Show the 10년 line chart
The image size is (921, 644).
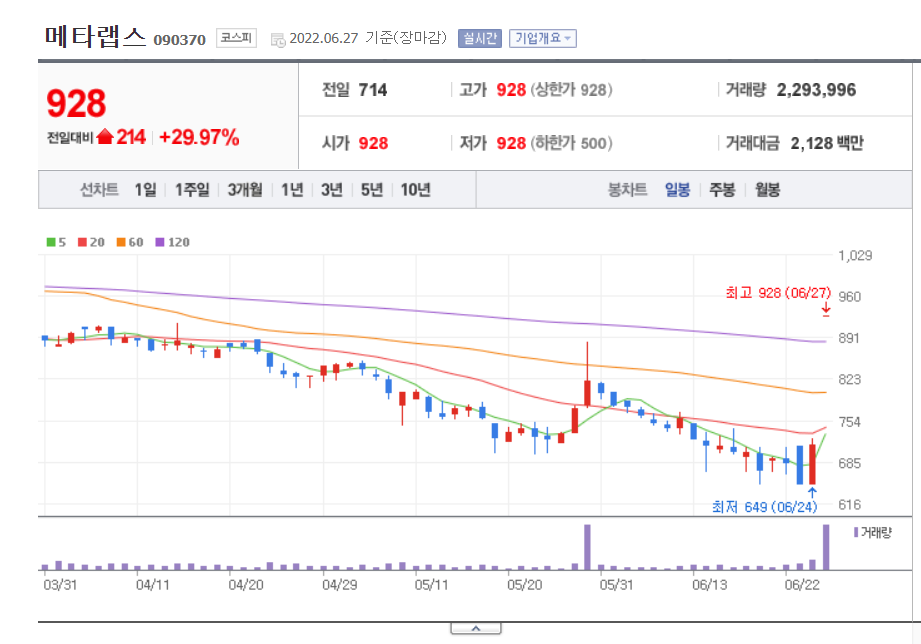[415, 190]
